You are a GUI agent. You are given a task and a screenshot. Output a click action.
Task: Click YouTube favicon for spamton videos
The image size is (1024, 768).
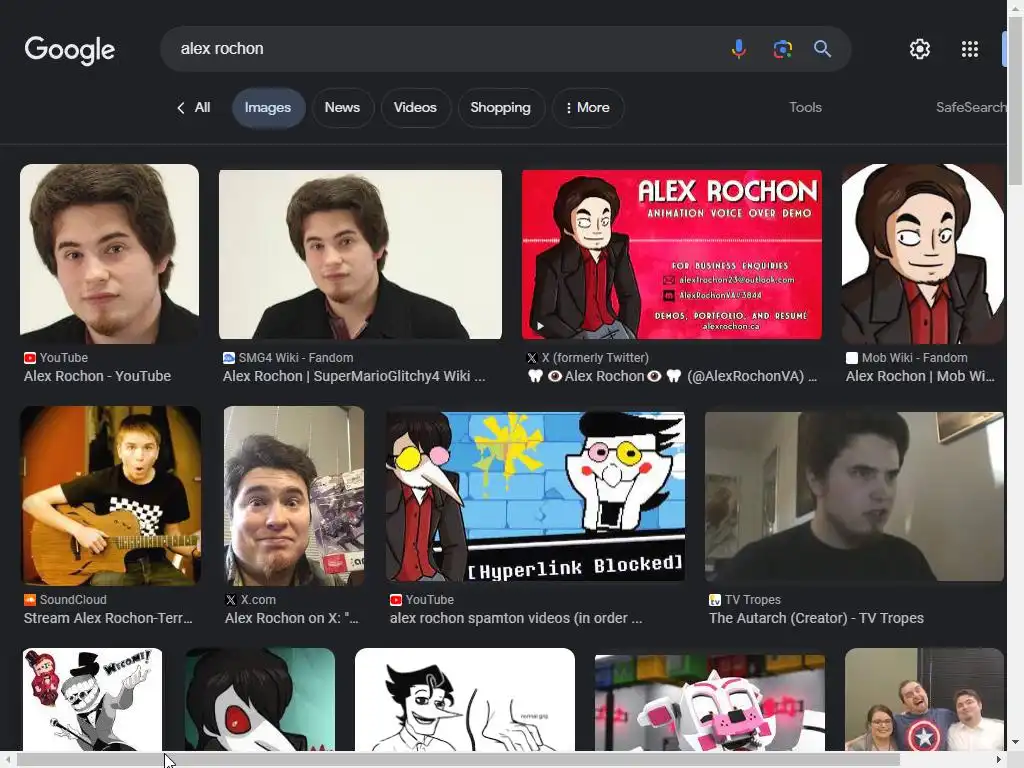tap(395, 600)
